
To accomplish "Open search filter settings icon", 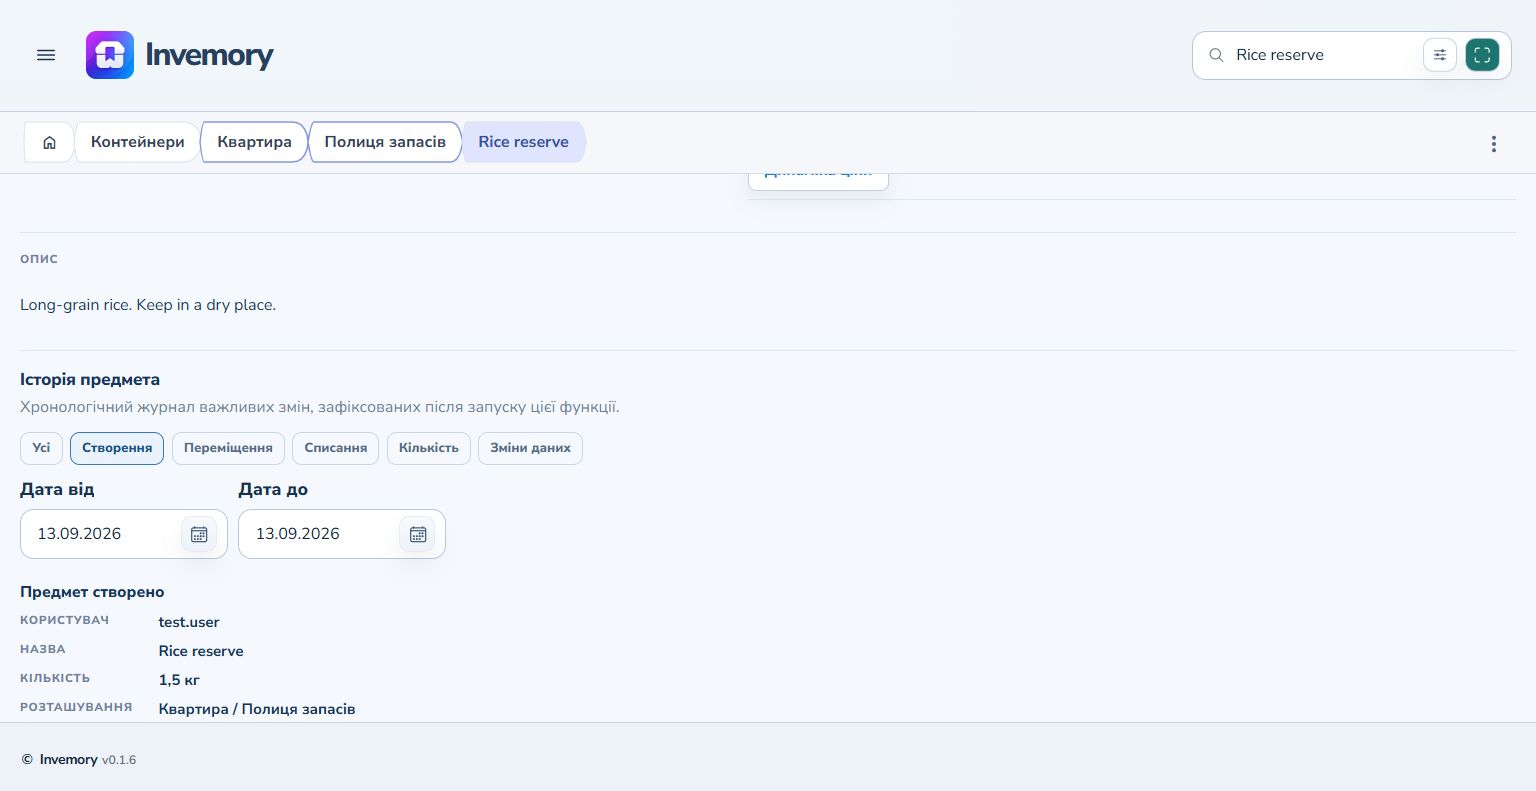I will [x=1440, y=55].
